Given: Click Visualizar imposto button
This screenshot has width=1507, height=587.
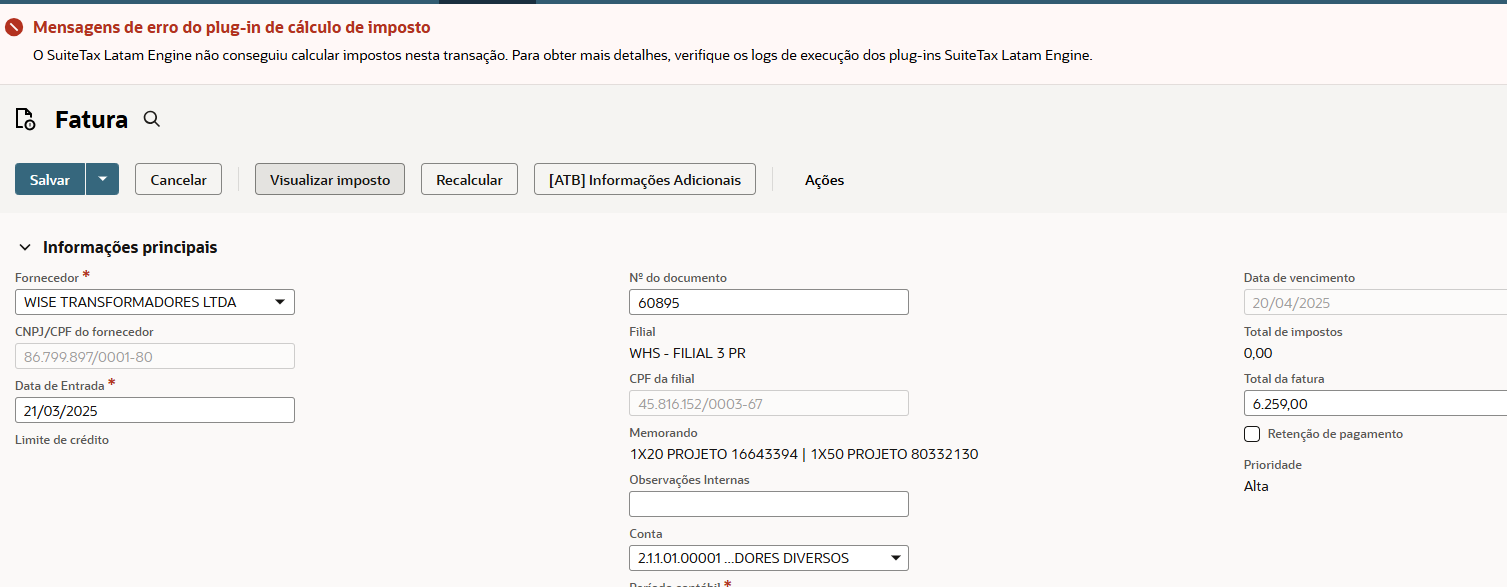Looking at the screenshot, I should click(x=330, y=180).
